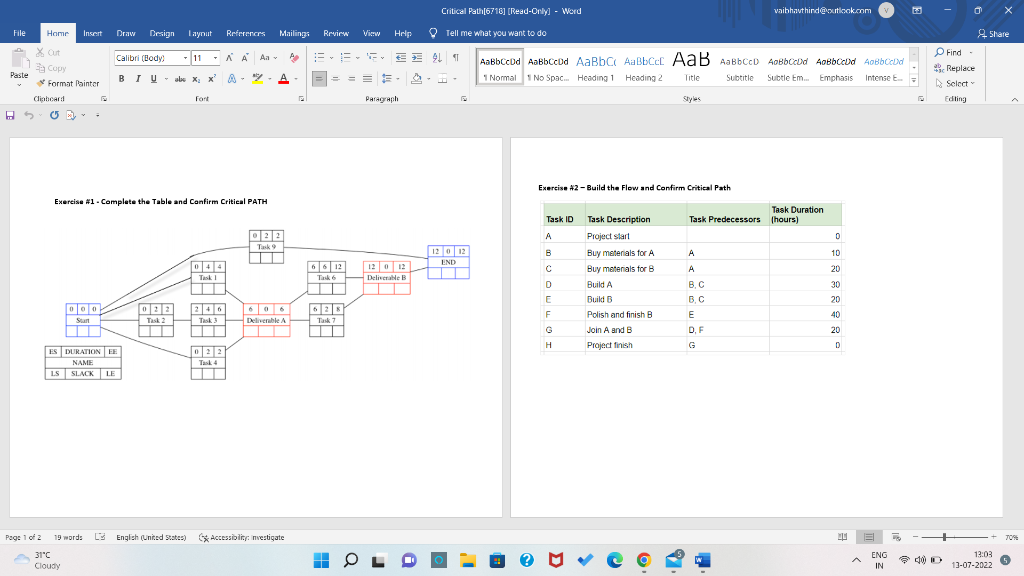Switch to the Insert ribbon tab
The image size is (1024, 576).
91,33
